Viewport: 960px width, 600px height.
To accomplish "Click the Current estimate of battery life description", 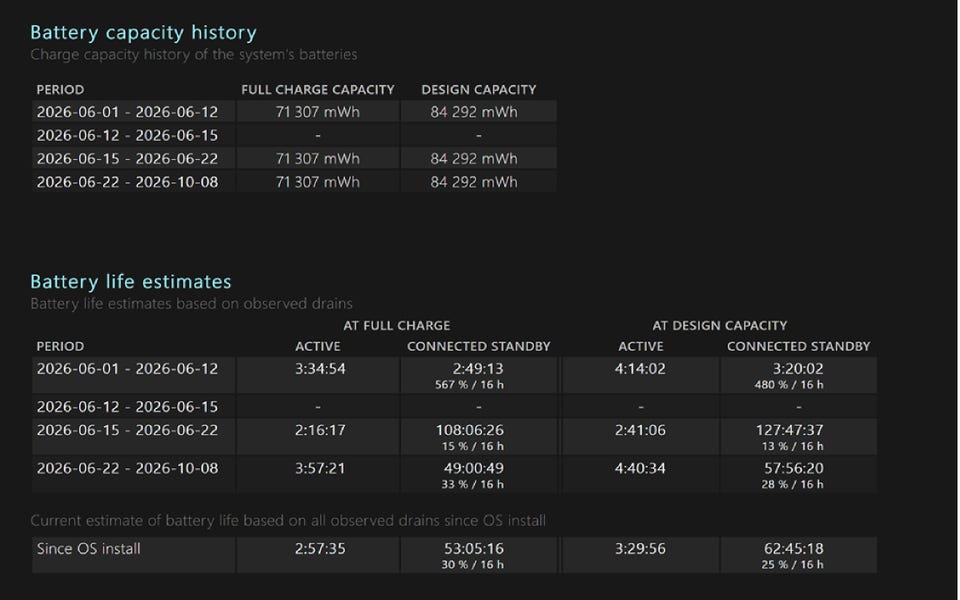I will [x=288, y=521].
